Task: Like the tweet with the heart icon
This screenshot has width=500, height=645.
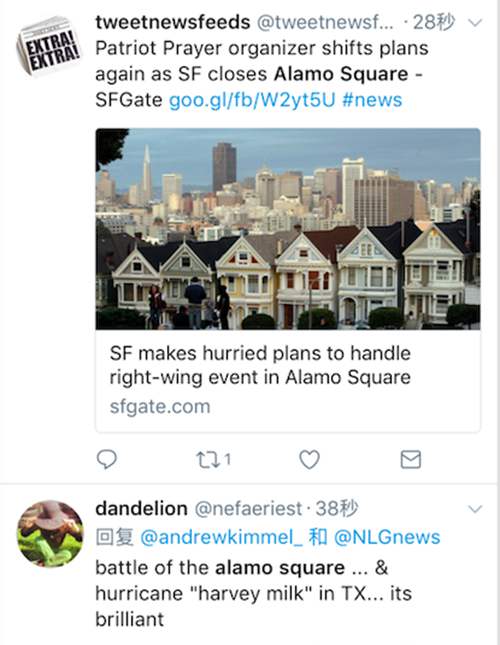Action: click(309, 459)
